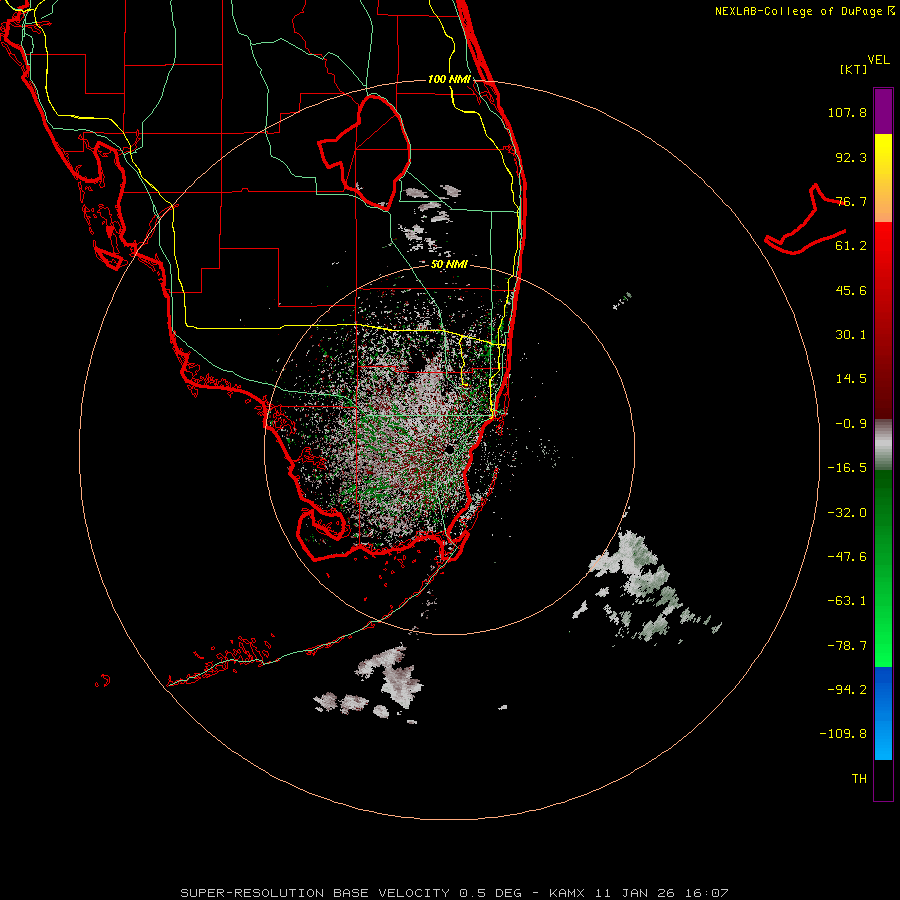This screenshot has height=900, width=900.
Task: Select the 76.7 velocity scale value
Action: (851, 201)
